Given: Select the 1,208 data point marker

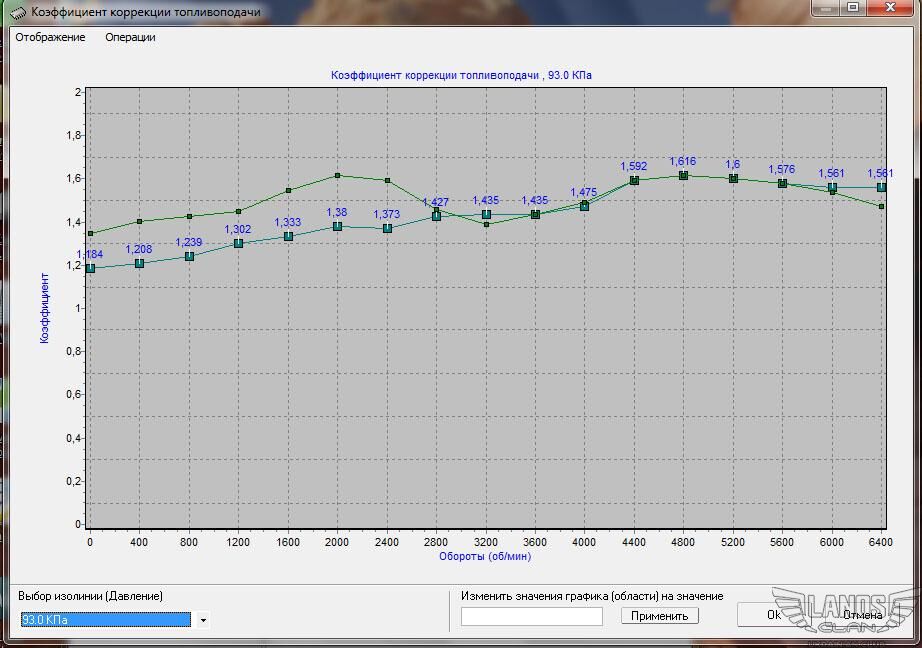Looking at the screenshot, I should (139, 263).
